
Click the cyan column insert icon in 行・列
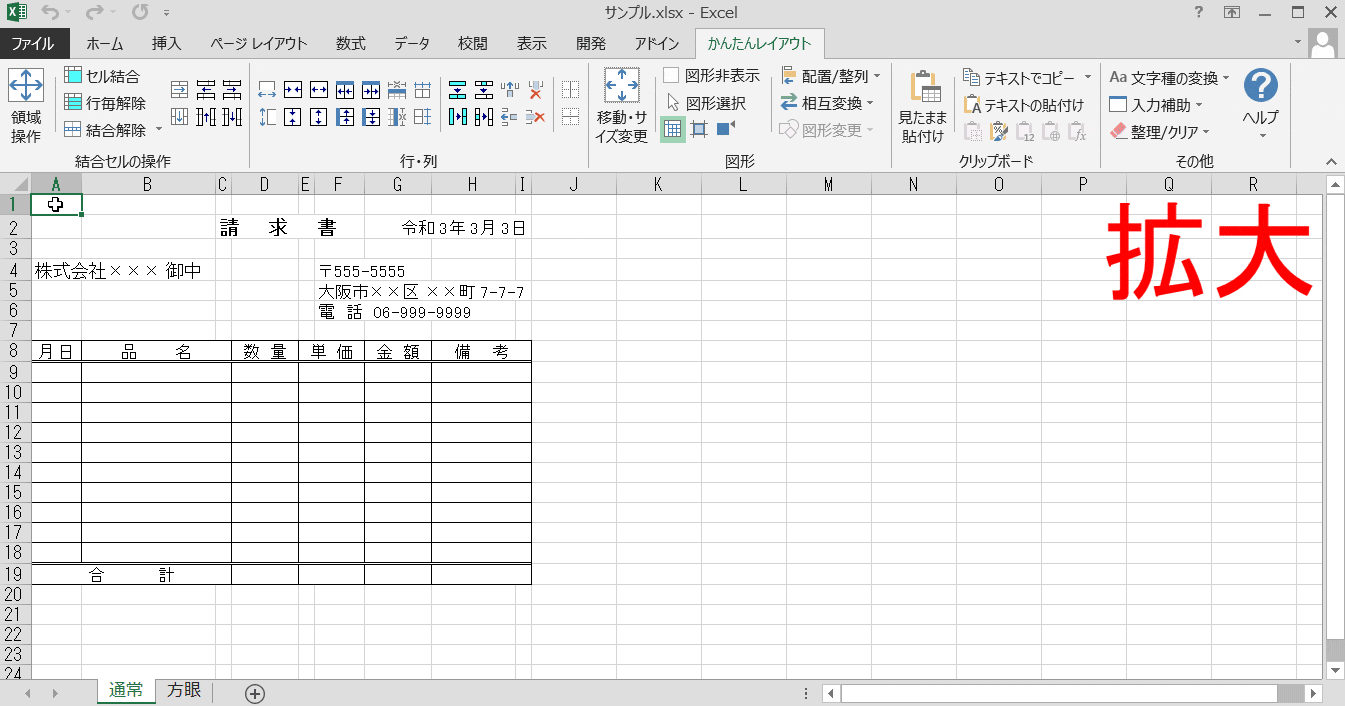click(x=458, y=117)
